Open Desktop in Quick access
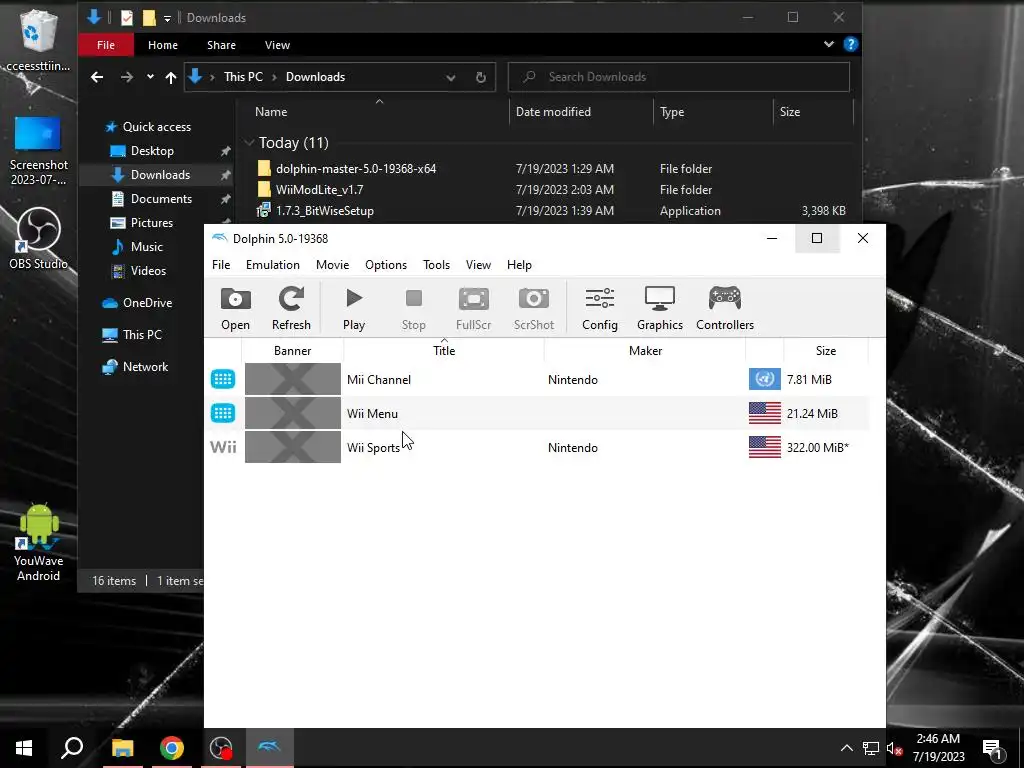The width and height of the screenshot is (1024, 768). (x=152, y=151)
